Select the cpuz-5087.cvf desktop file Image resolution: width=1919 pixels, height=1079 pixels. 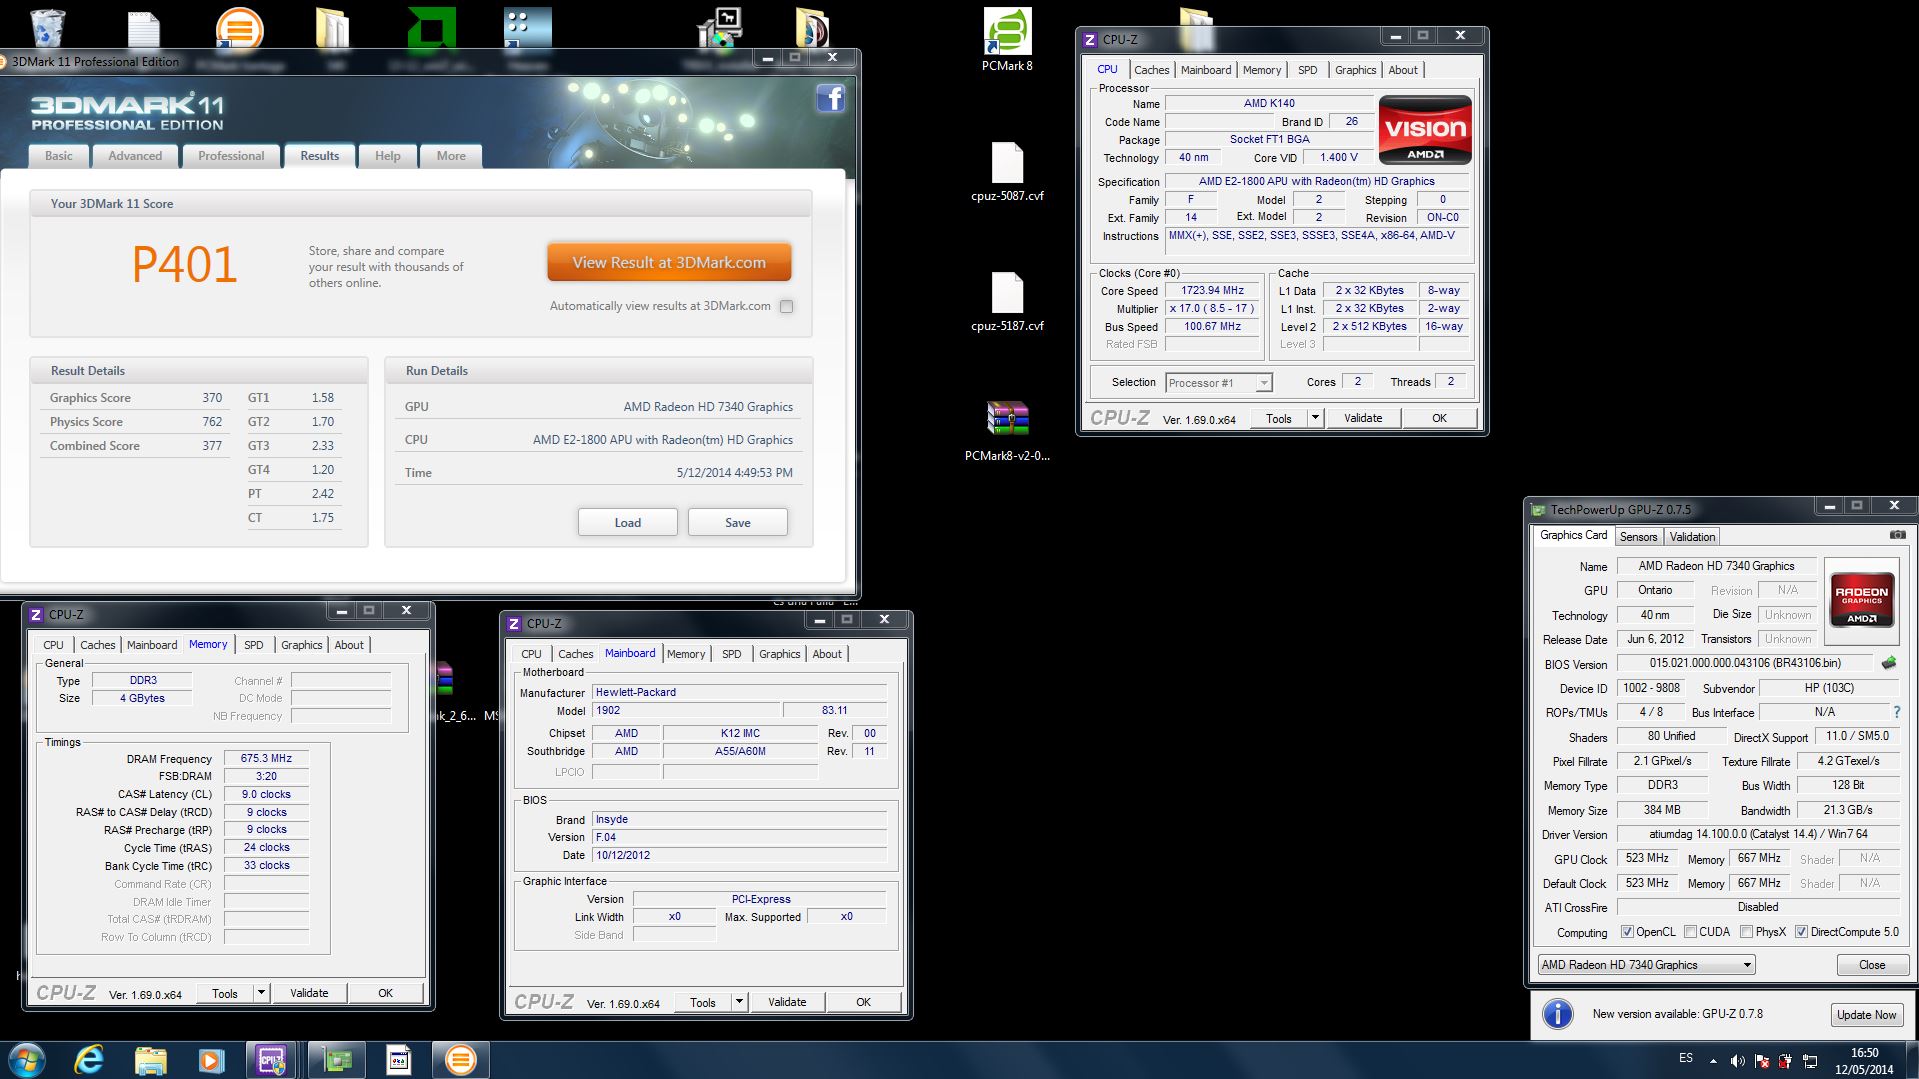pos(1007,172)
